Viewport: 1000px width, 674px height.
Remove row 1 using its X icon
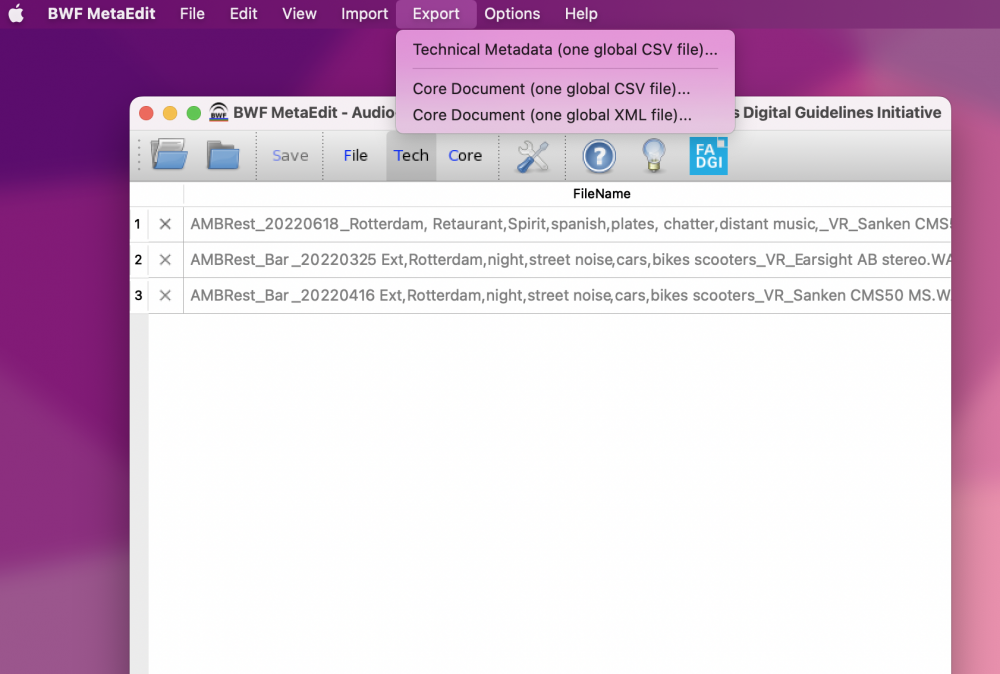tap(165, 224)
